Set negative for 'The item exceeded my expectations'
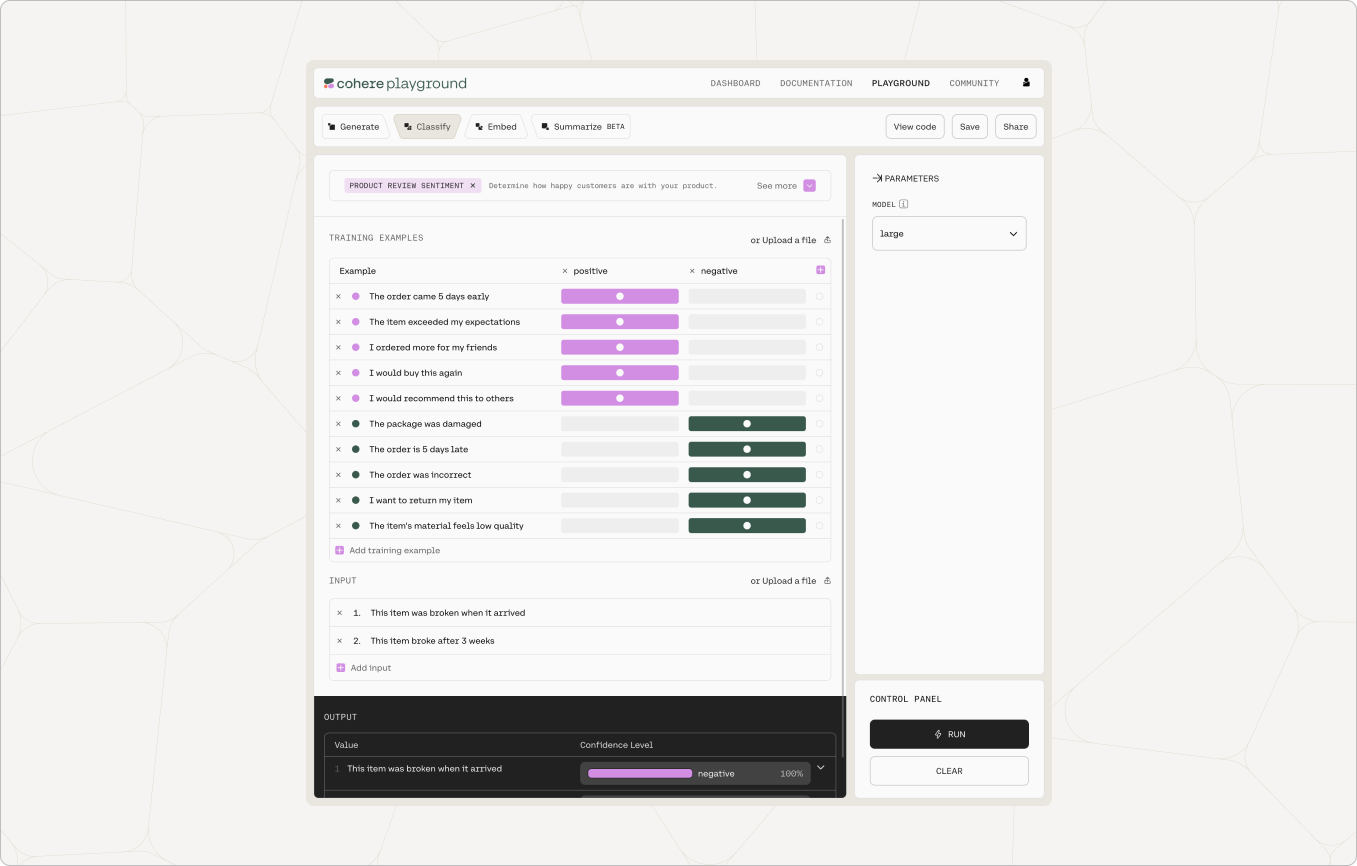This screenshot has width=1357, height=866. point(747,322)
